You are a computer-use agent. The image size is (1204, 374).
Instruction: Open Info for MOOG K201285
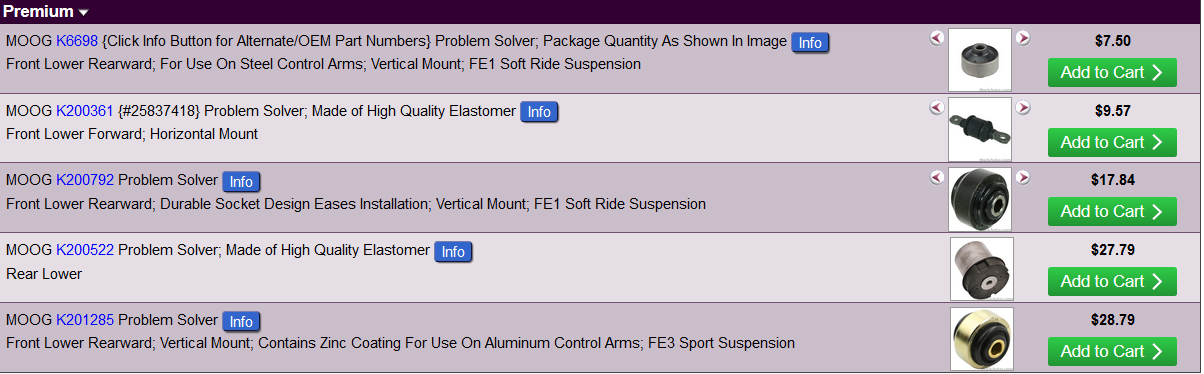click(x=241, y=322)
